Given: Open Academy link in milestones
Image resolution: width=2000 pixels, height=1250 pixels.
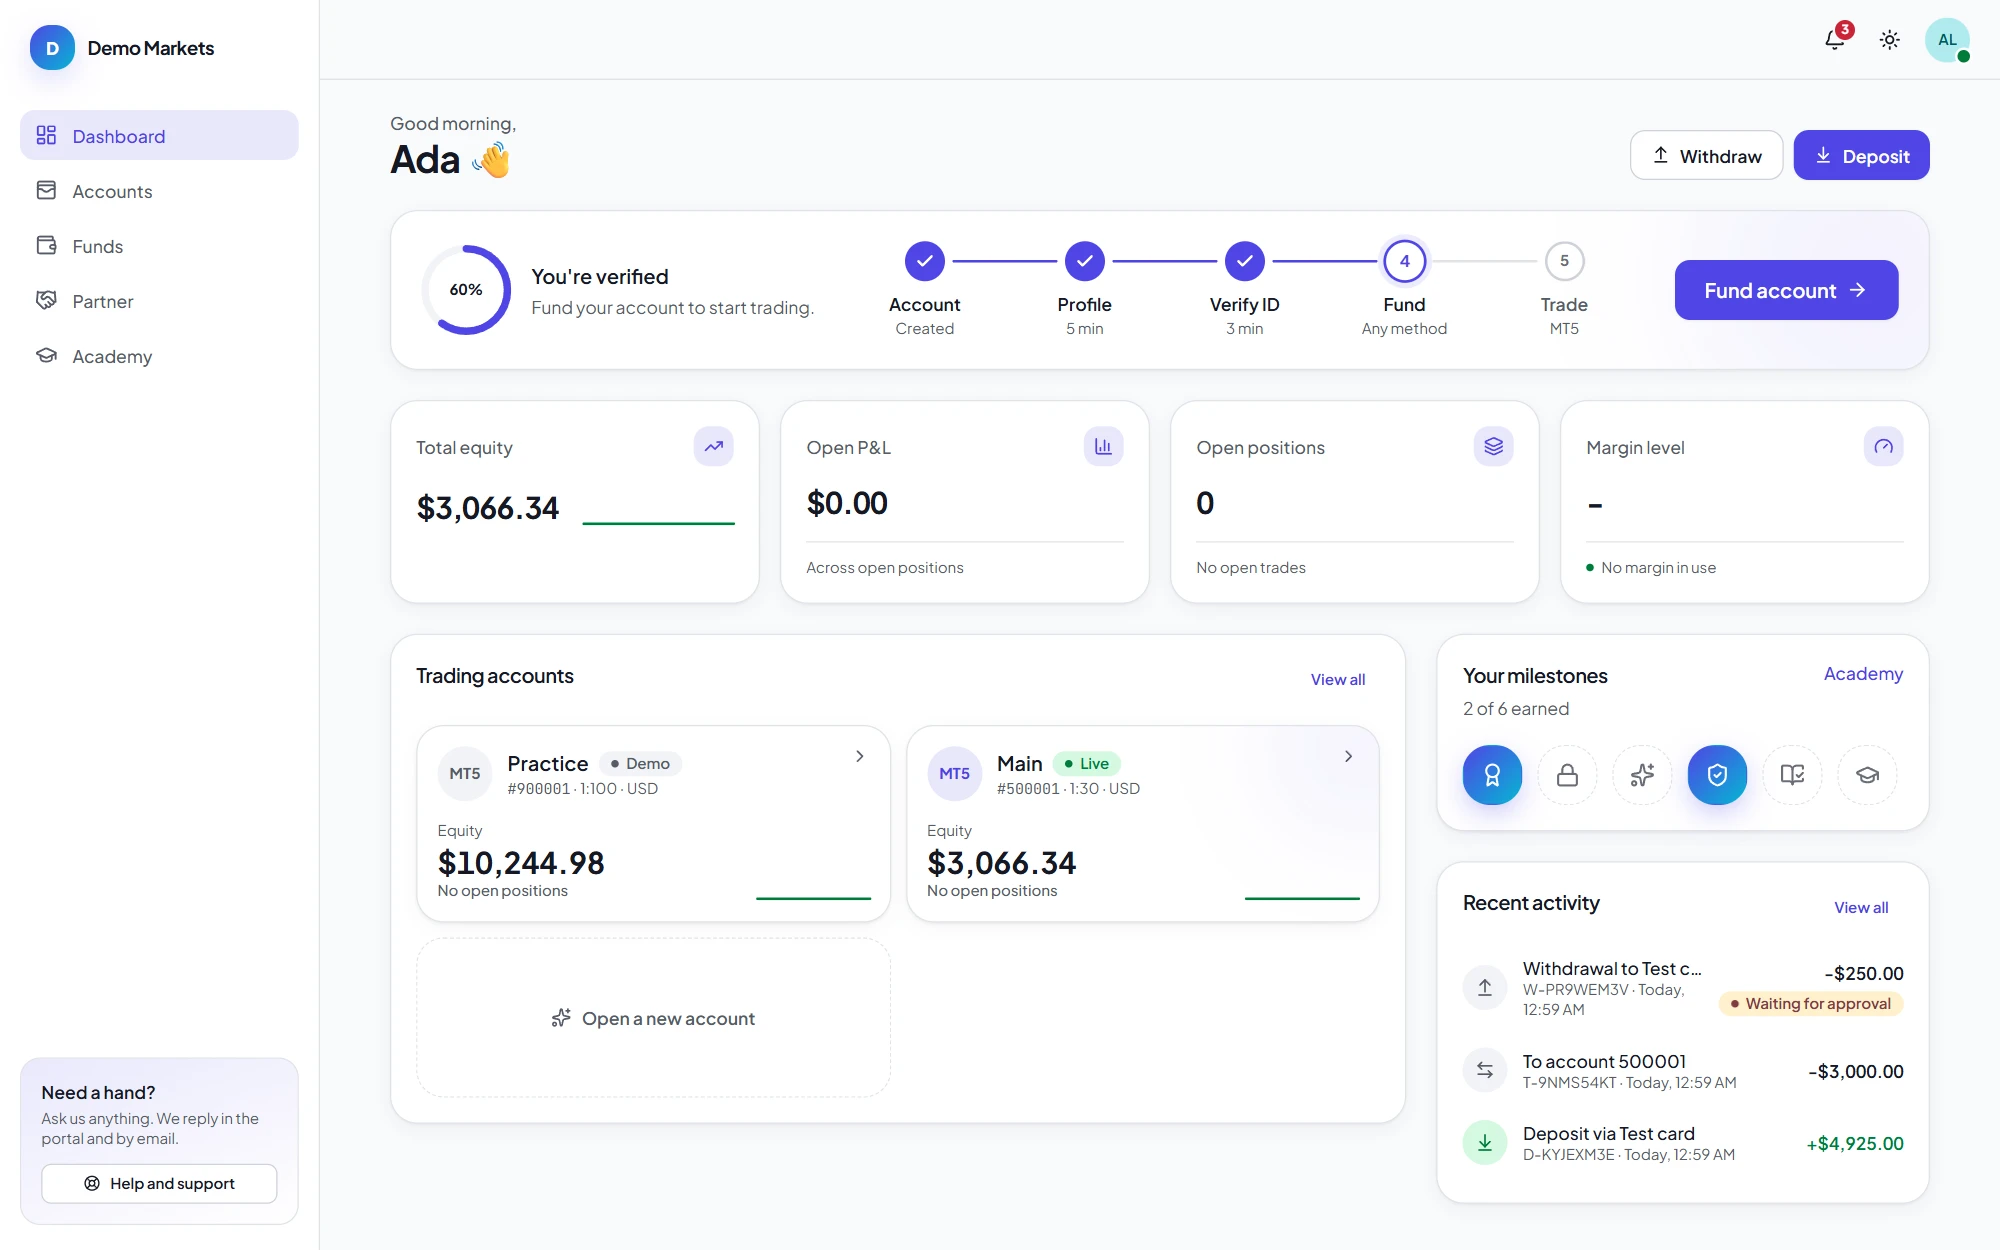Looking at the screenshot, I should pos(1863,674).
